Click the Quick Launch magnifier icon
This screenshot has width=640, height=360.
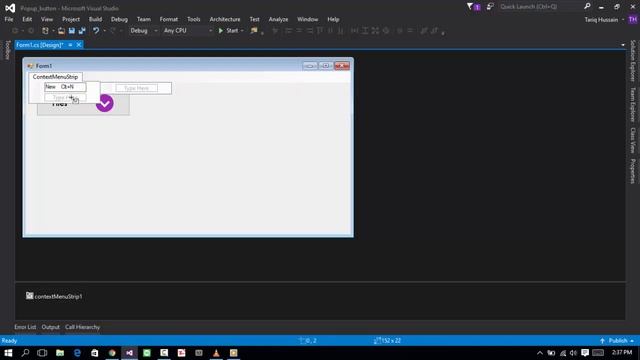(587, 6)
